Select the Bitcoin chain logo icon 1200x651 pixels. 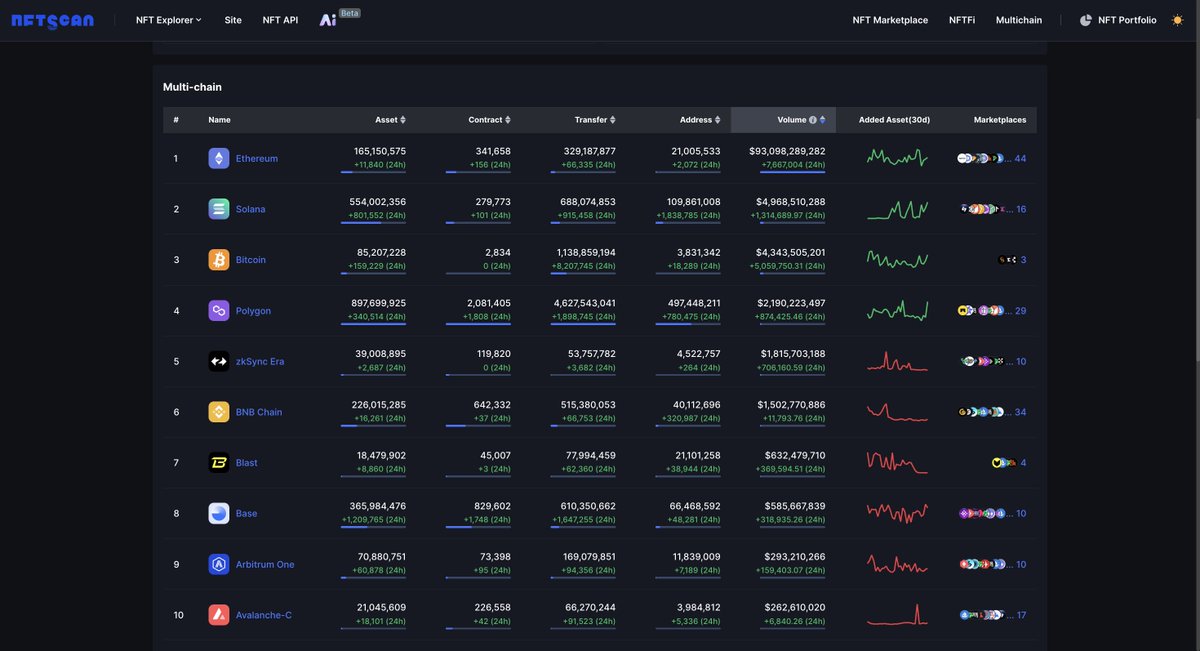click(219, 260)
